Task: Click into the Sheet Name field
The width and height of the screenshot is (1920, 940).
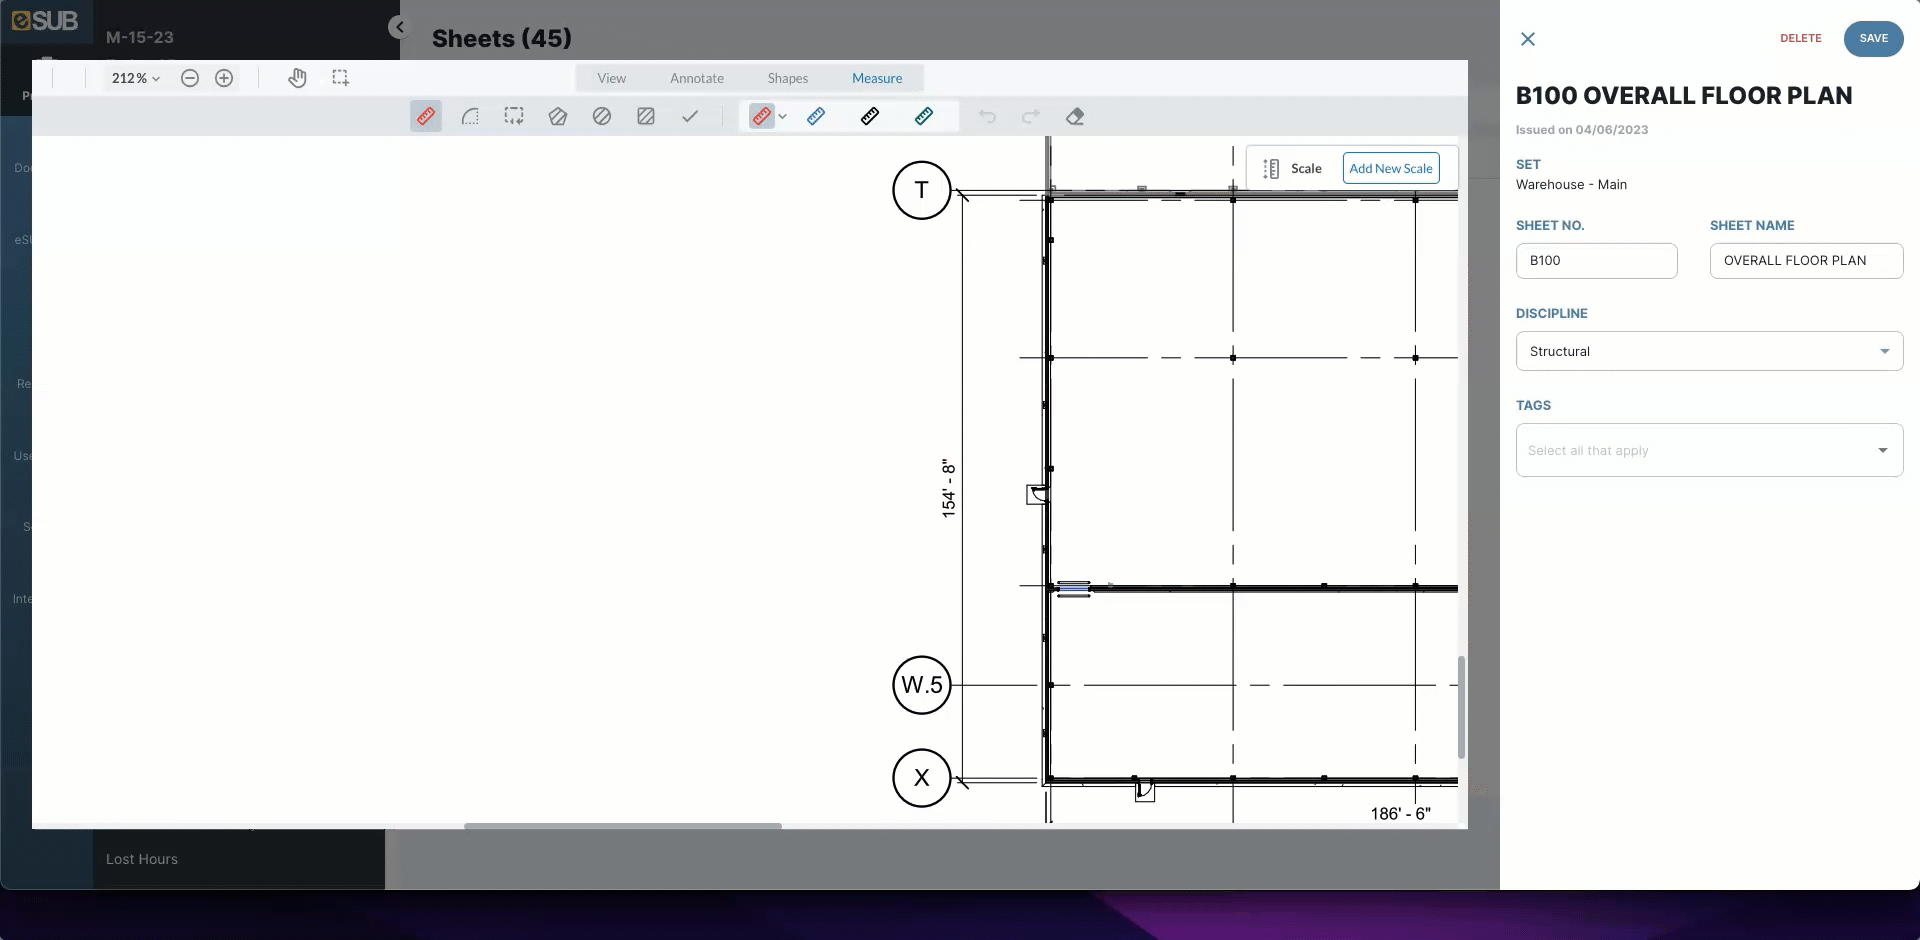Action: coord(1806,261)
